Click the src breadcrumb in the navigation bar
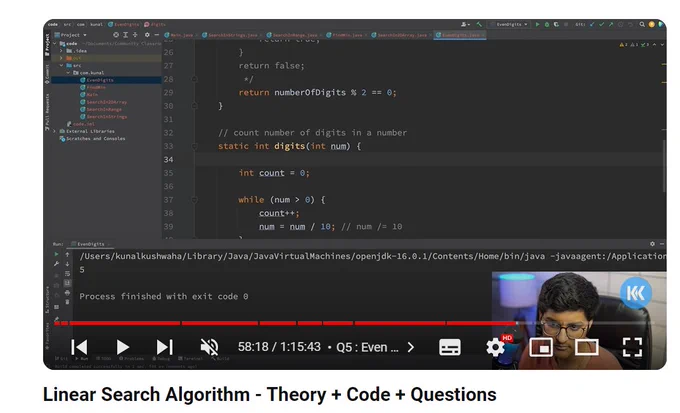The image size is (680, 413). pyautogui.click(x=68, y=24)
